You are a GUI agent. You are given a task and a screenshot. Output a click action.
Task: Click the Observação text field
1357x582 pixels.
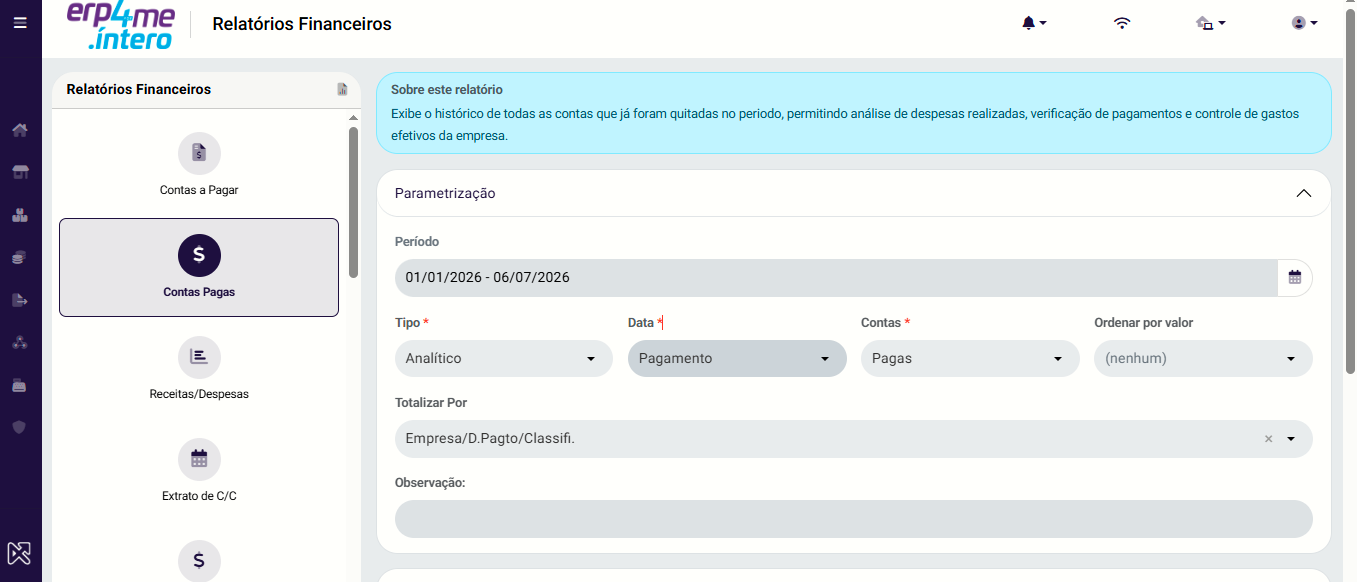(x=854, y=519)
